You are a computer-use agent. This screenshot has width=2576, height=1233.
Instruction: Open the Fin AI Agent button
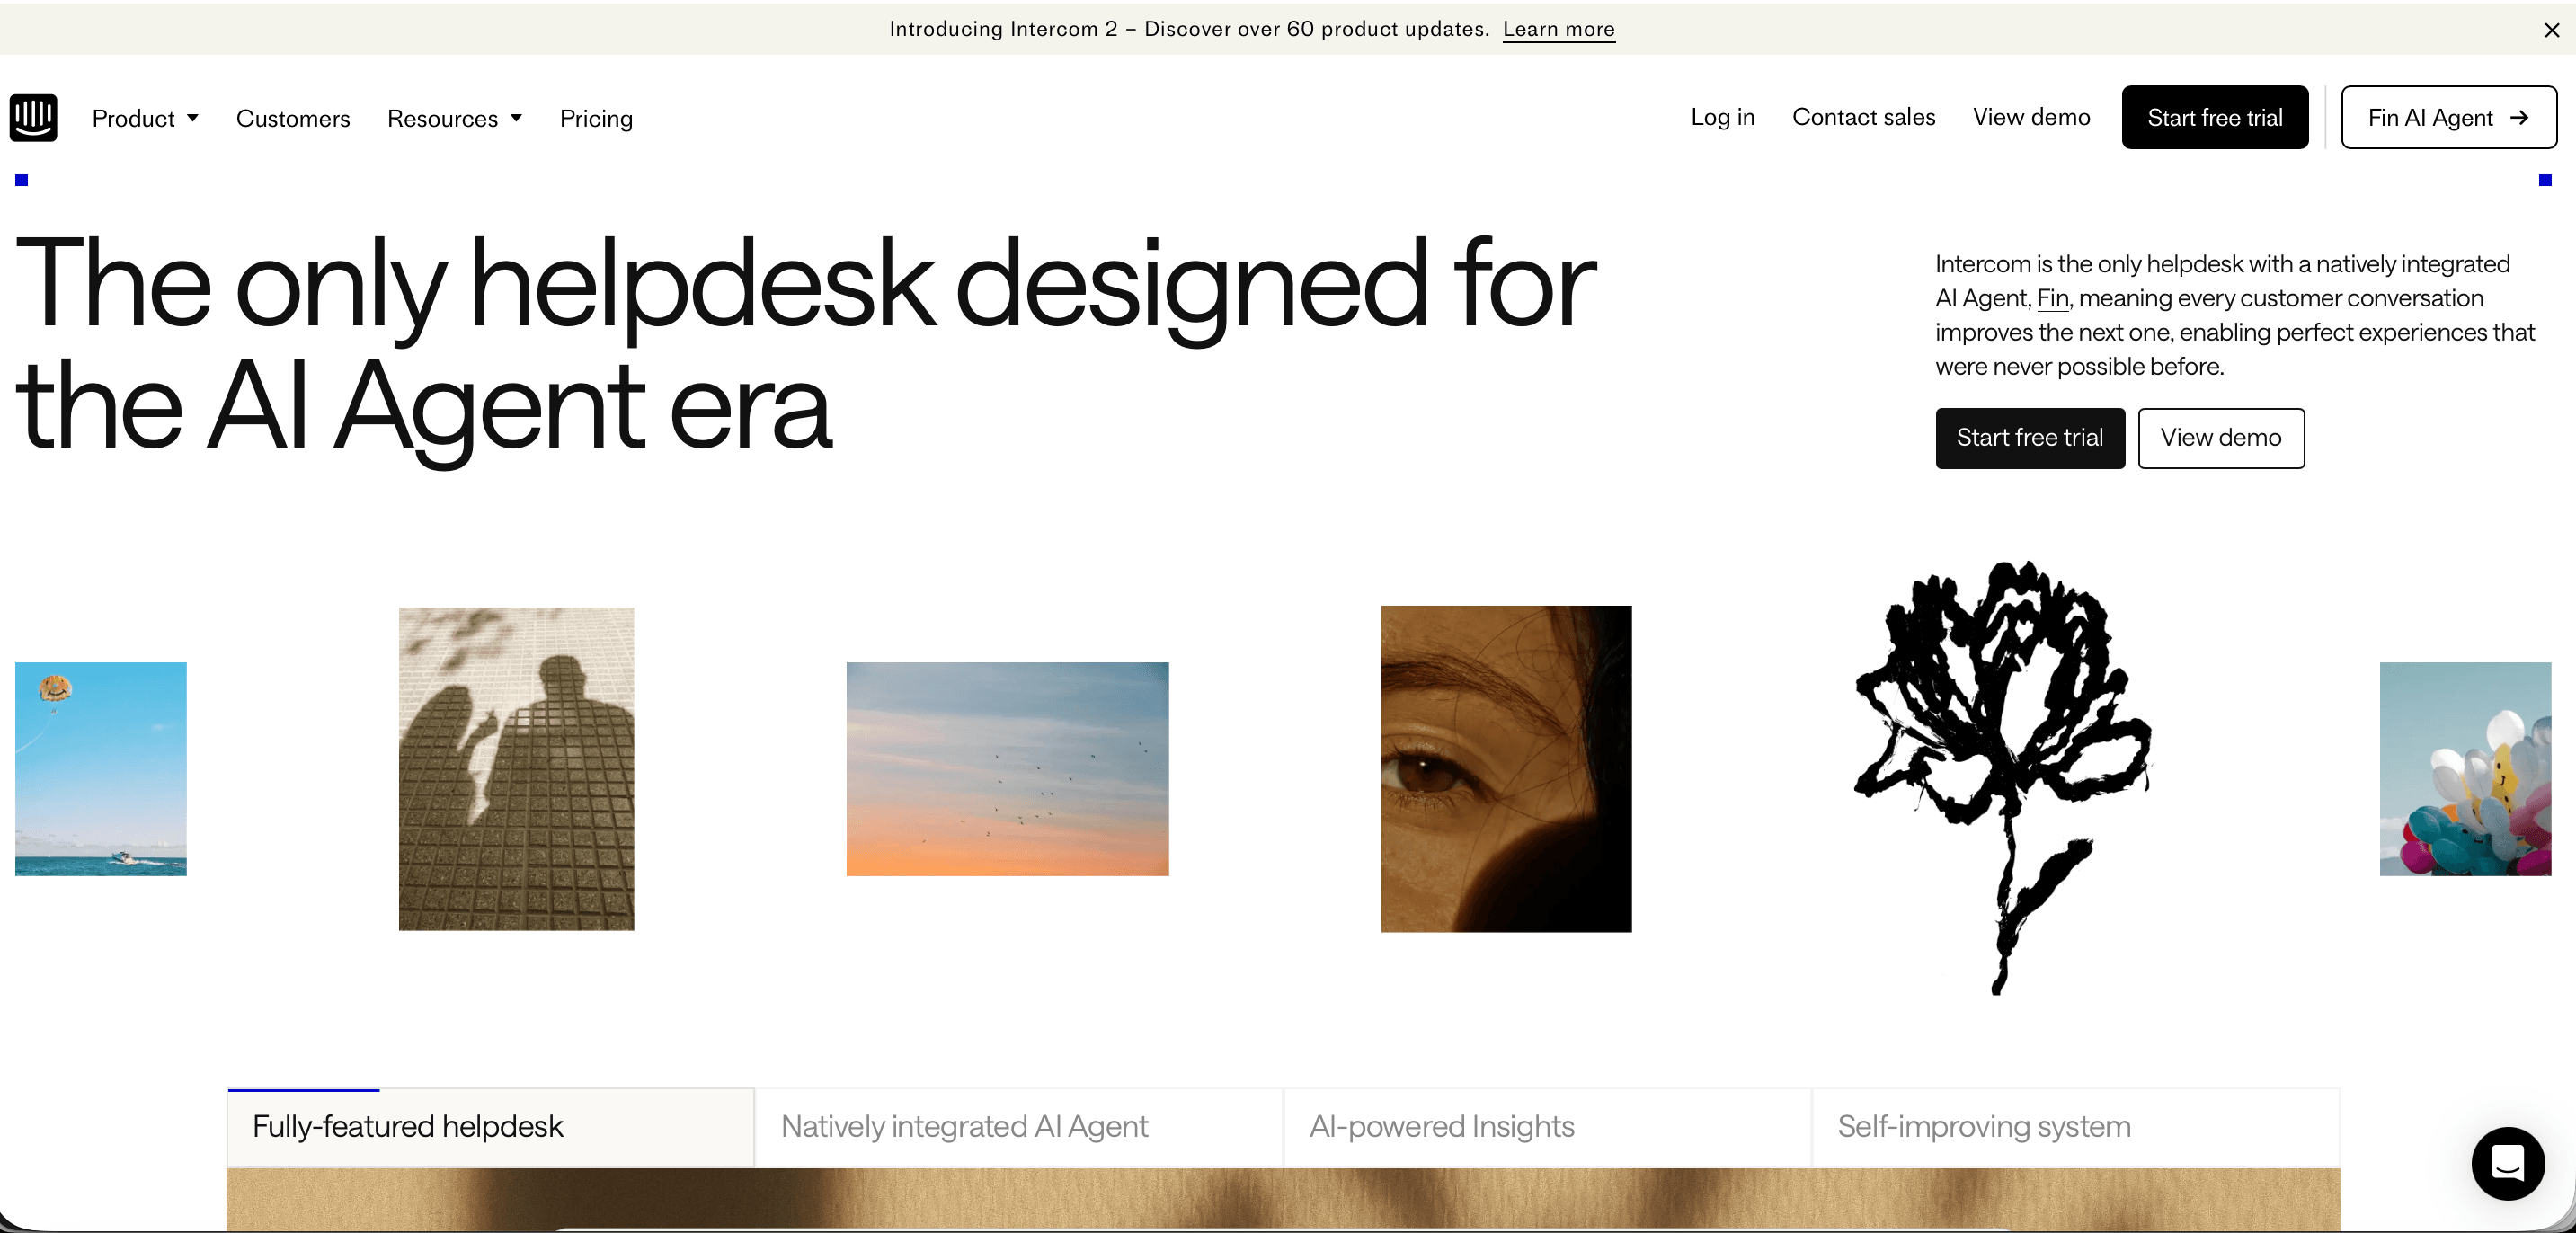(x=2448, y=117)
